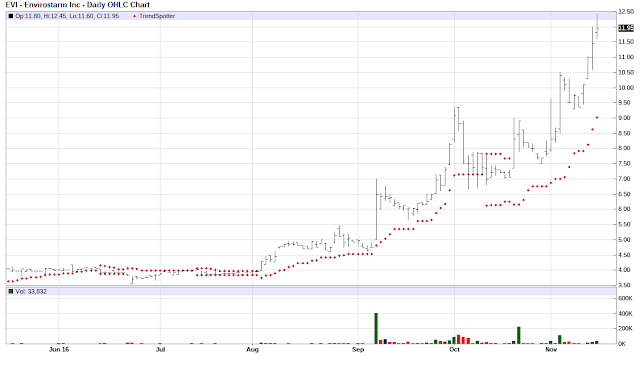640x367 pixels.
Task: Click the red TrendSpotter legend dot
Action: click(134, 16)
